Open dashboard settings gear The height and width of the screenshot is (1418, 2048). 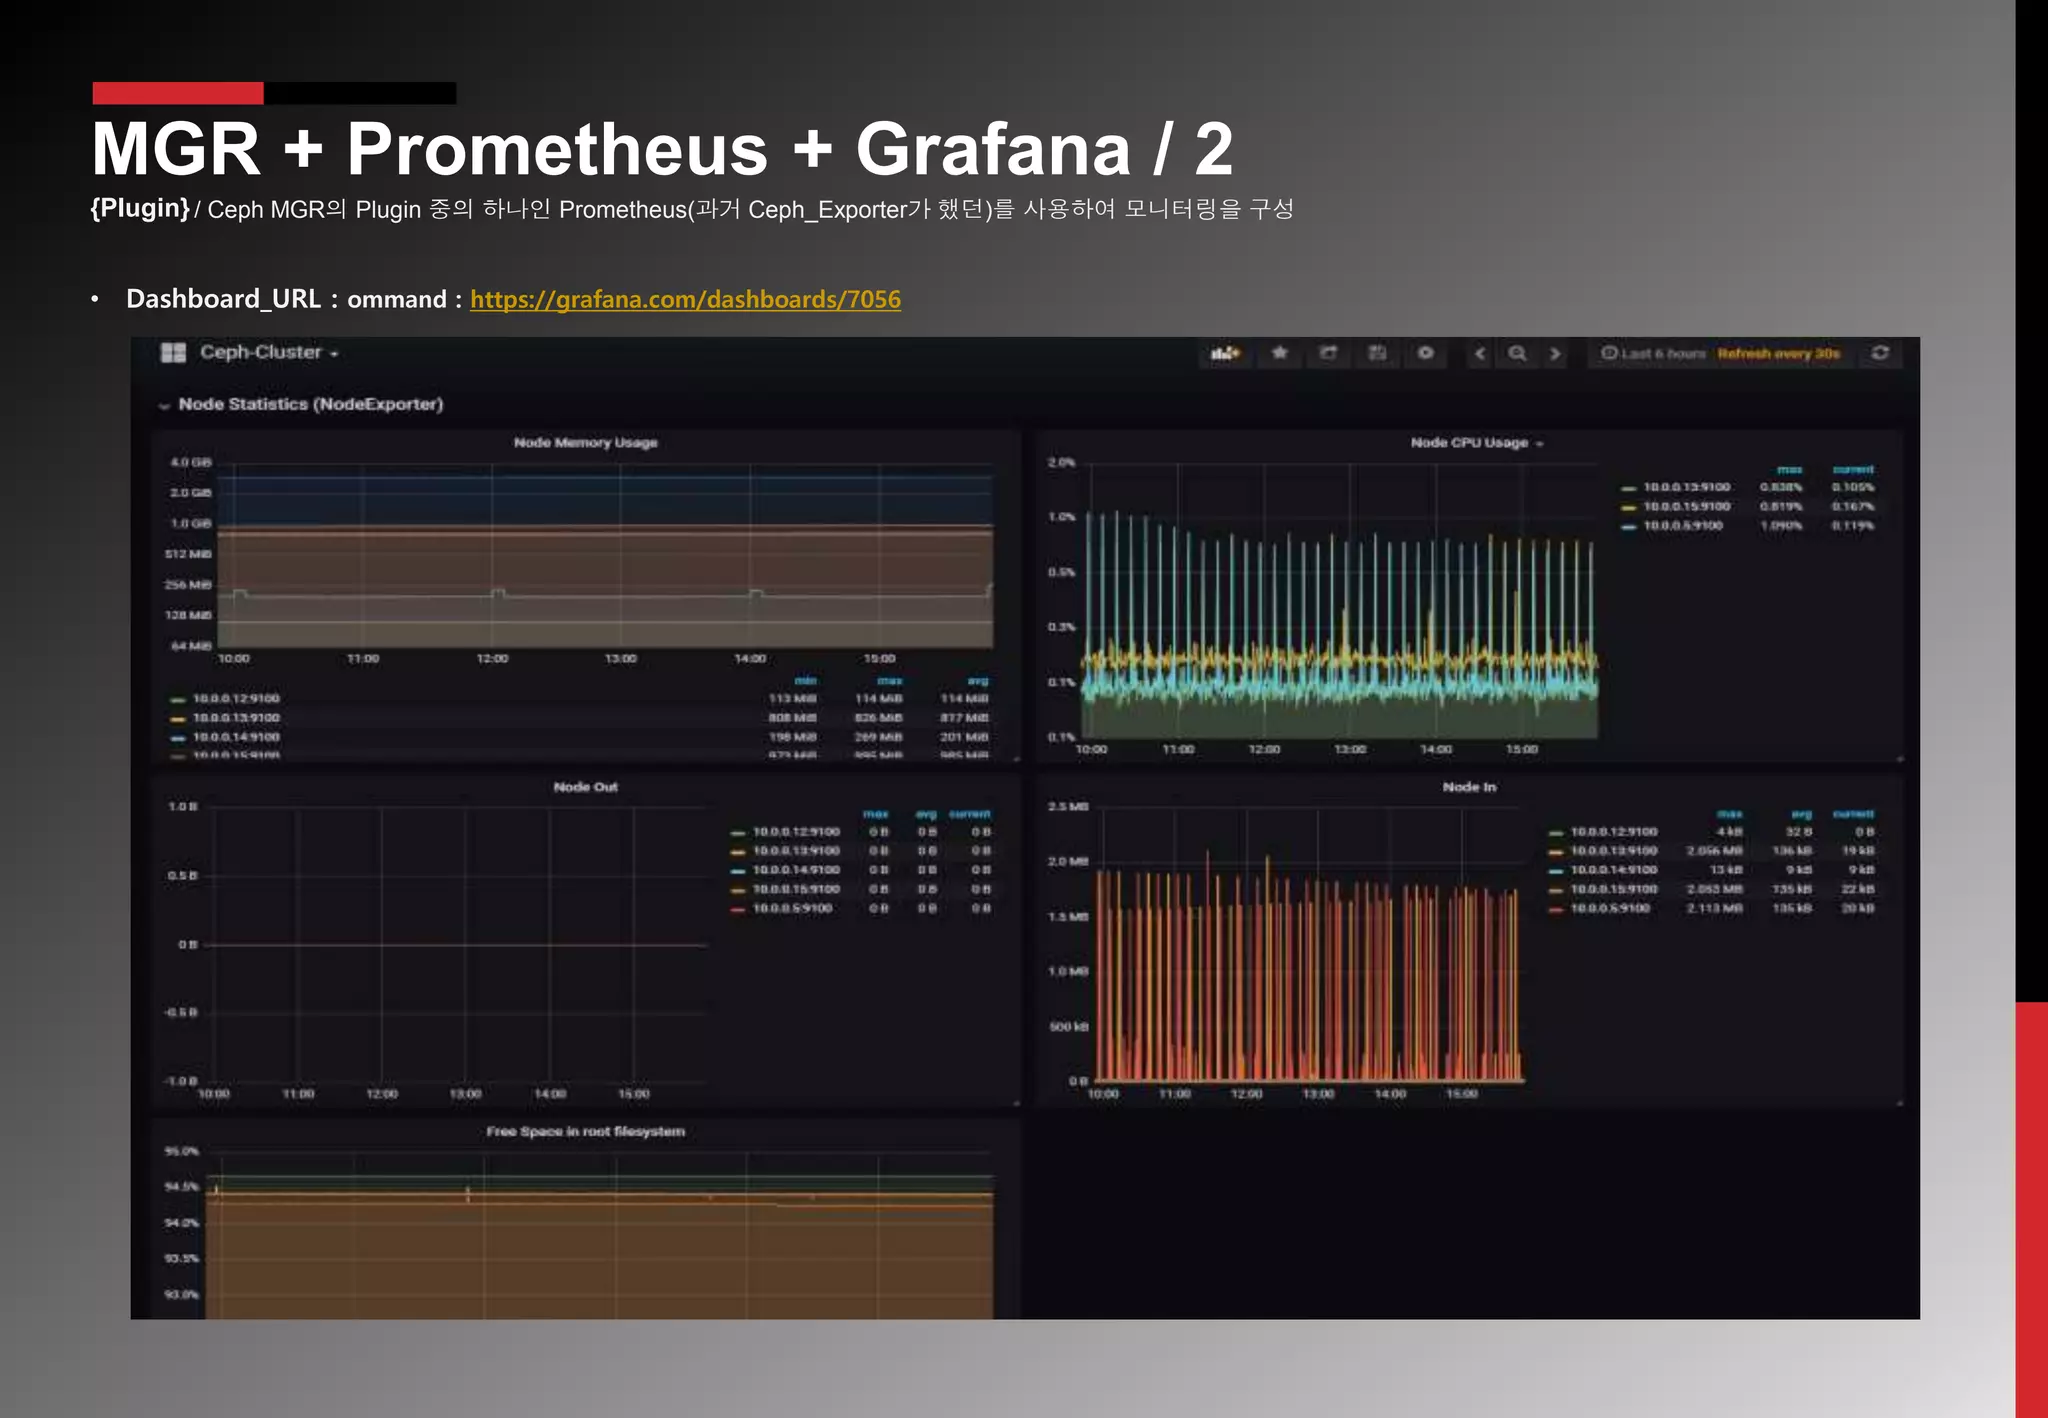tap(1426, 353)
